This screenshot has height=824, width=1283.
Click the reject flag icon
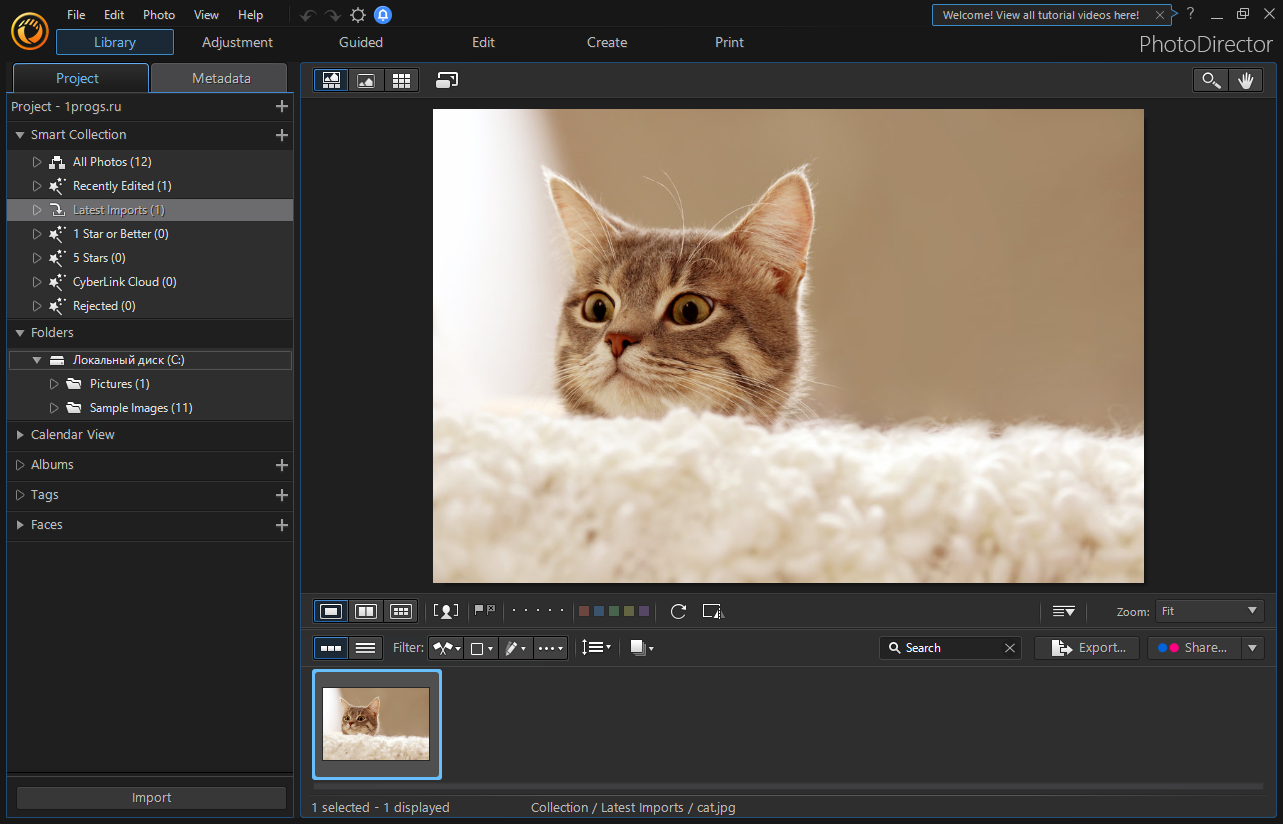[490, 609]
